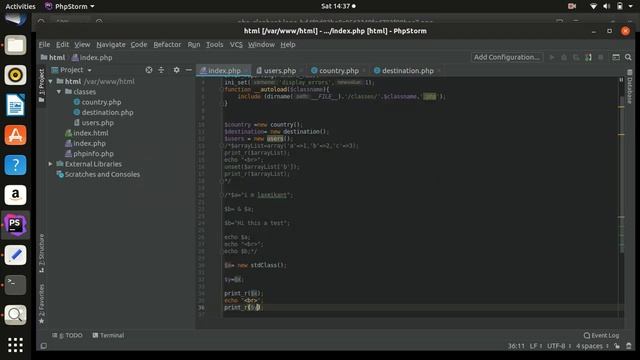The height and width of the screenshot is (360, 640).
Task: Open the system menu arrow in top bar
Action: pos(631,6)
